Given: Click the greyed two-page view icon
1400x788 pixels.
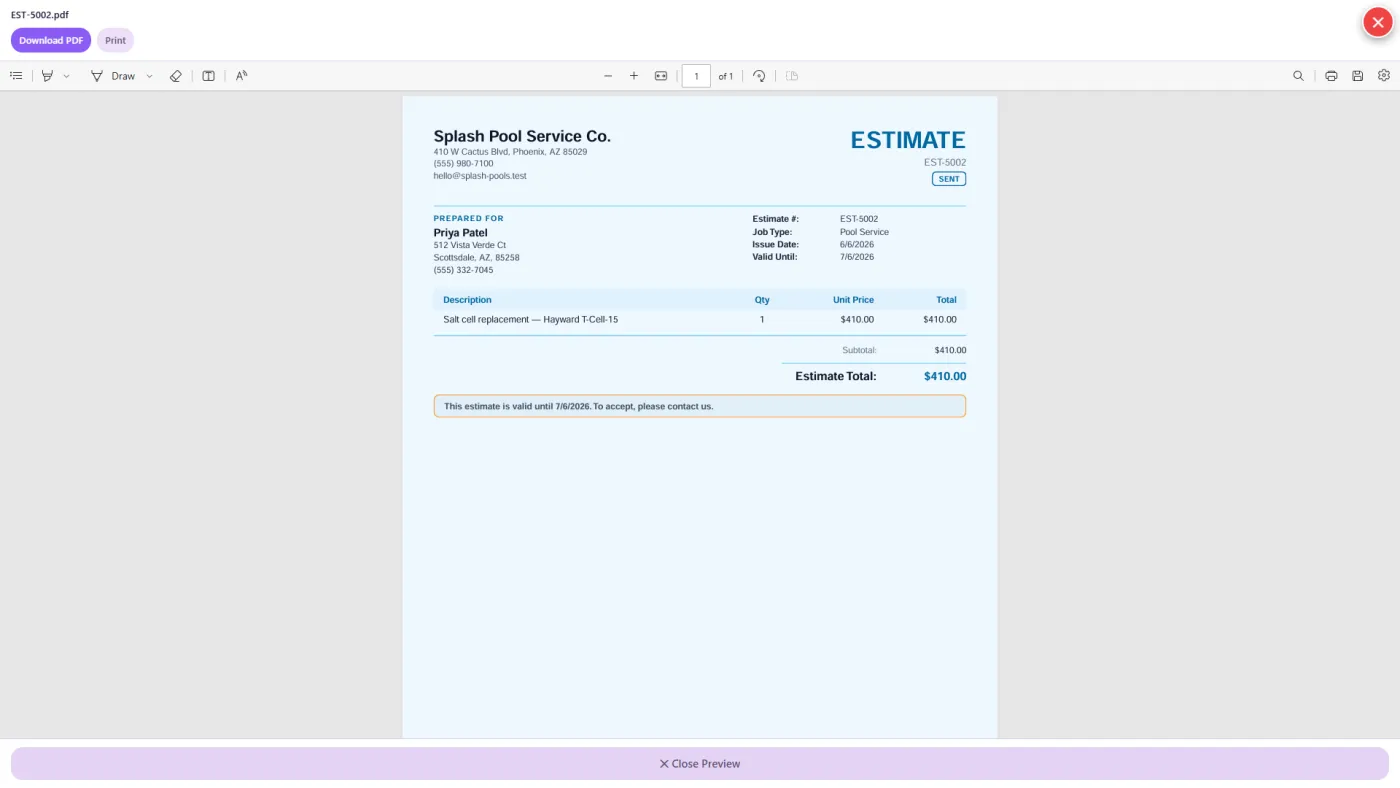Looking at the screenshot, I should coord(792,76).
